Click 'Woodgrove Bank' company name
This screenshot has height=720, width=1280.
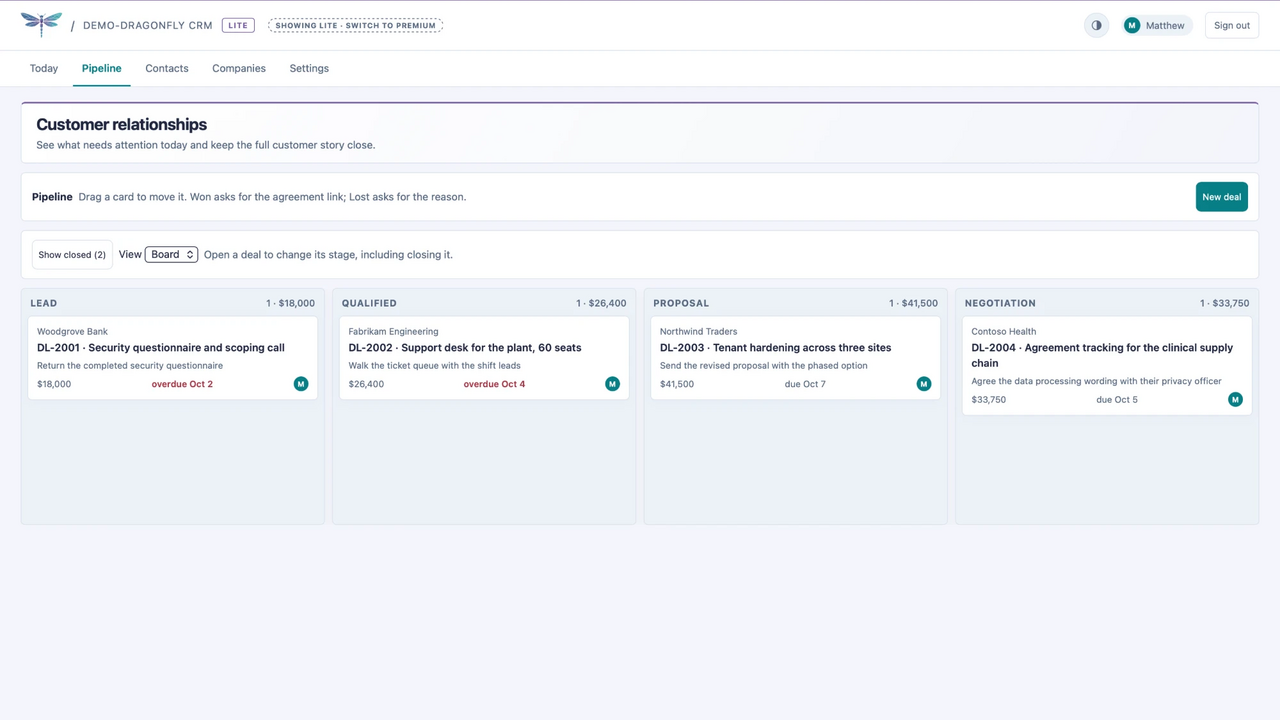click(x=72, y=332)
